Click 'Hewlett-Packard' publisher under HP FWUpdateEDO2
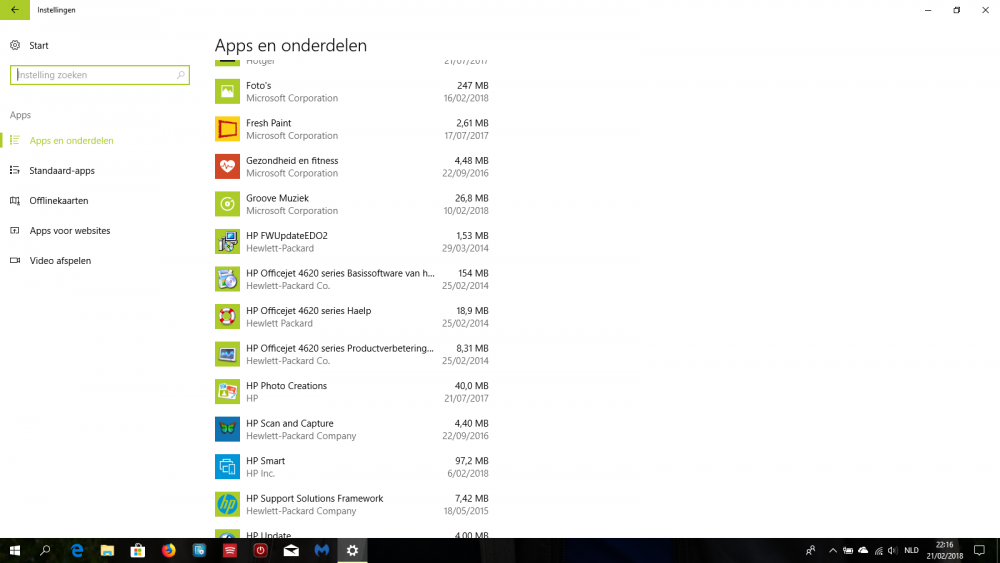 coord(280,248)
